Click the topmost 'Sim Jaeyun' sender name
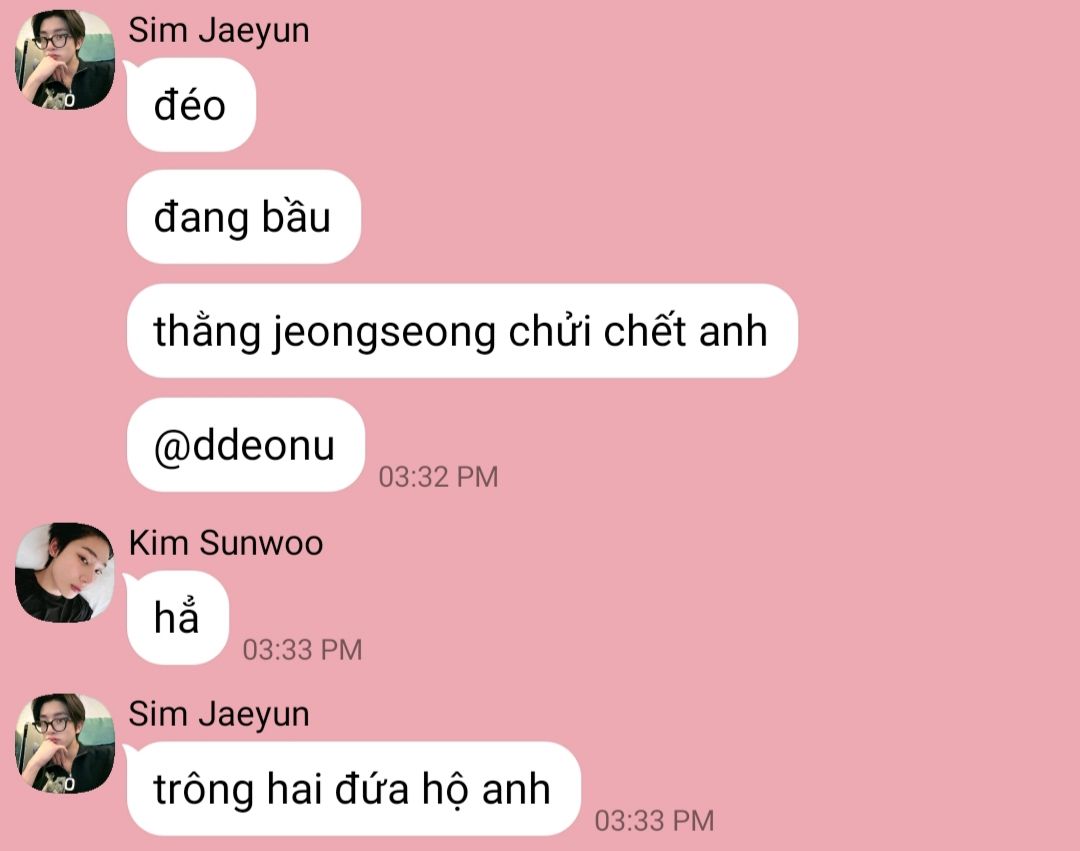Image resolution: width=1080 pixels, height=851 pixels. [x=219, y=31]
